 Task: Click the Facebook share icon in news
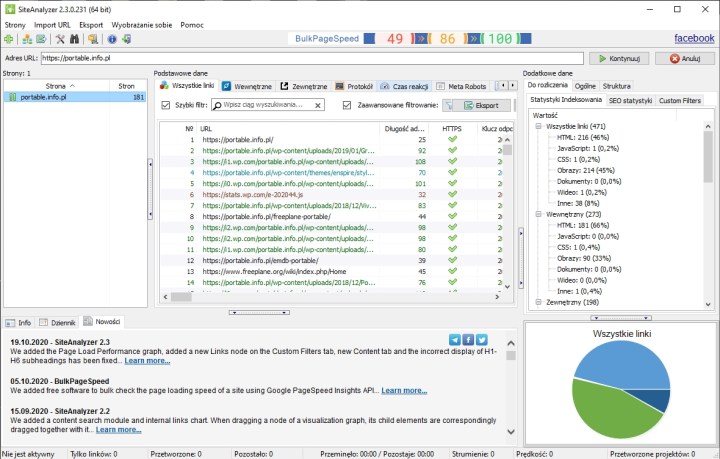point(468,340)
